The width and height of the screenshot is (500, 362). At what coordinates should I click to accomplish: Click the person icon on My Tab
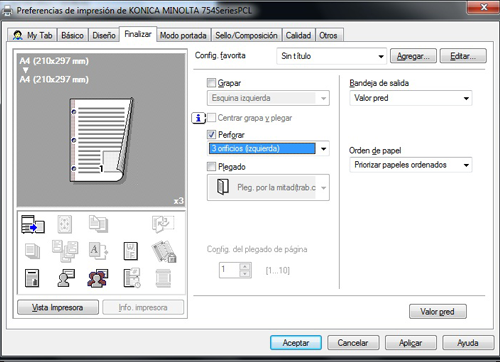click(x=17, y=35)
